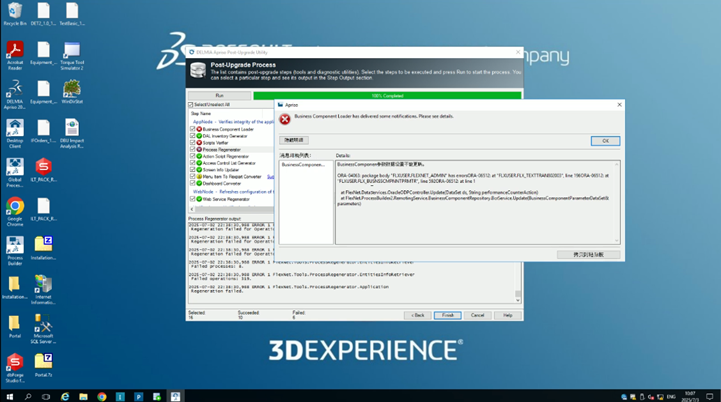Open the DET2_1.0_1 file icon
Screen dimensions: 721x402
point(43,14)
